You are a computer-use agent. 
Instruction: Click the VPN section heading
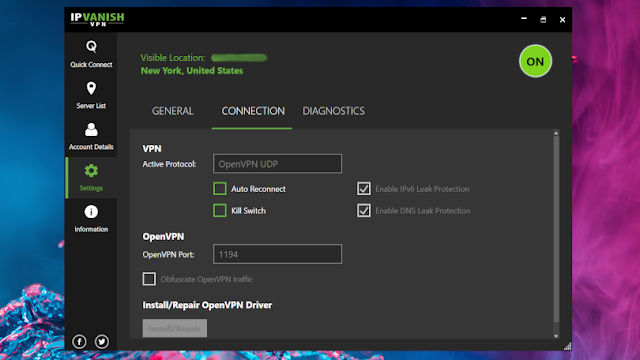point(152,149)
